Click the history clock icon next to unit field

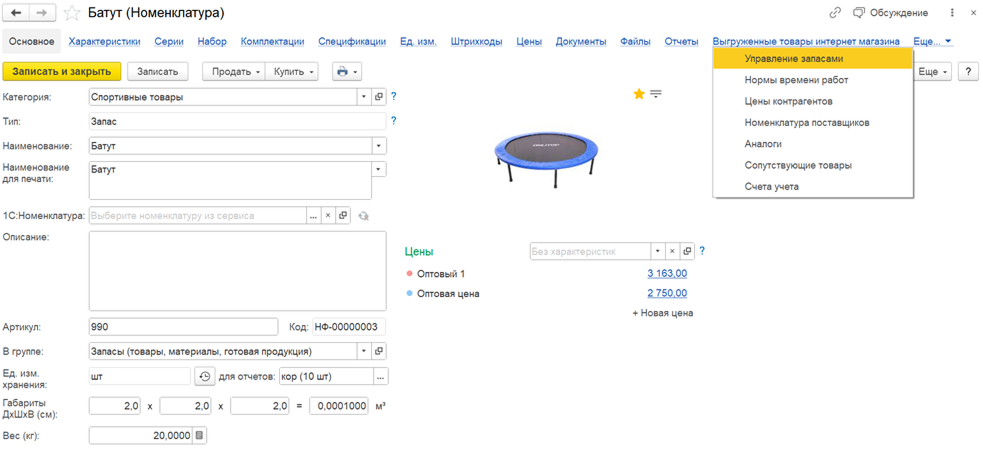point(204,376)
